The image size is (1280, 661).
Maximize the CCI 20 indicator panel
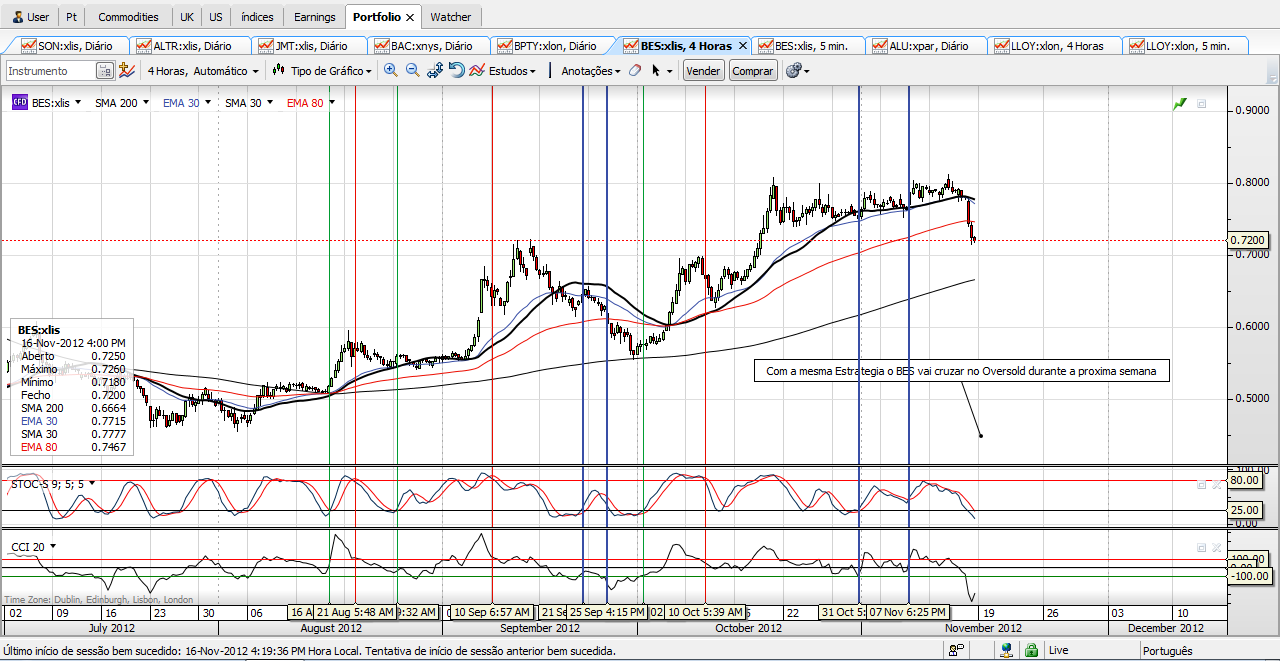tap(1202, 548)
